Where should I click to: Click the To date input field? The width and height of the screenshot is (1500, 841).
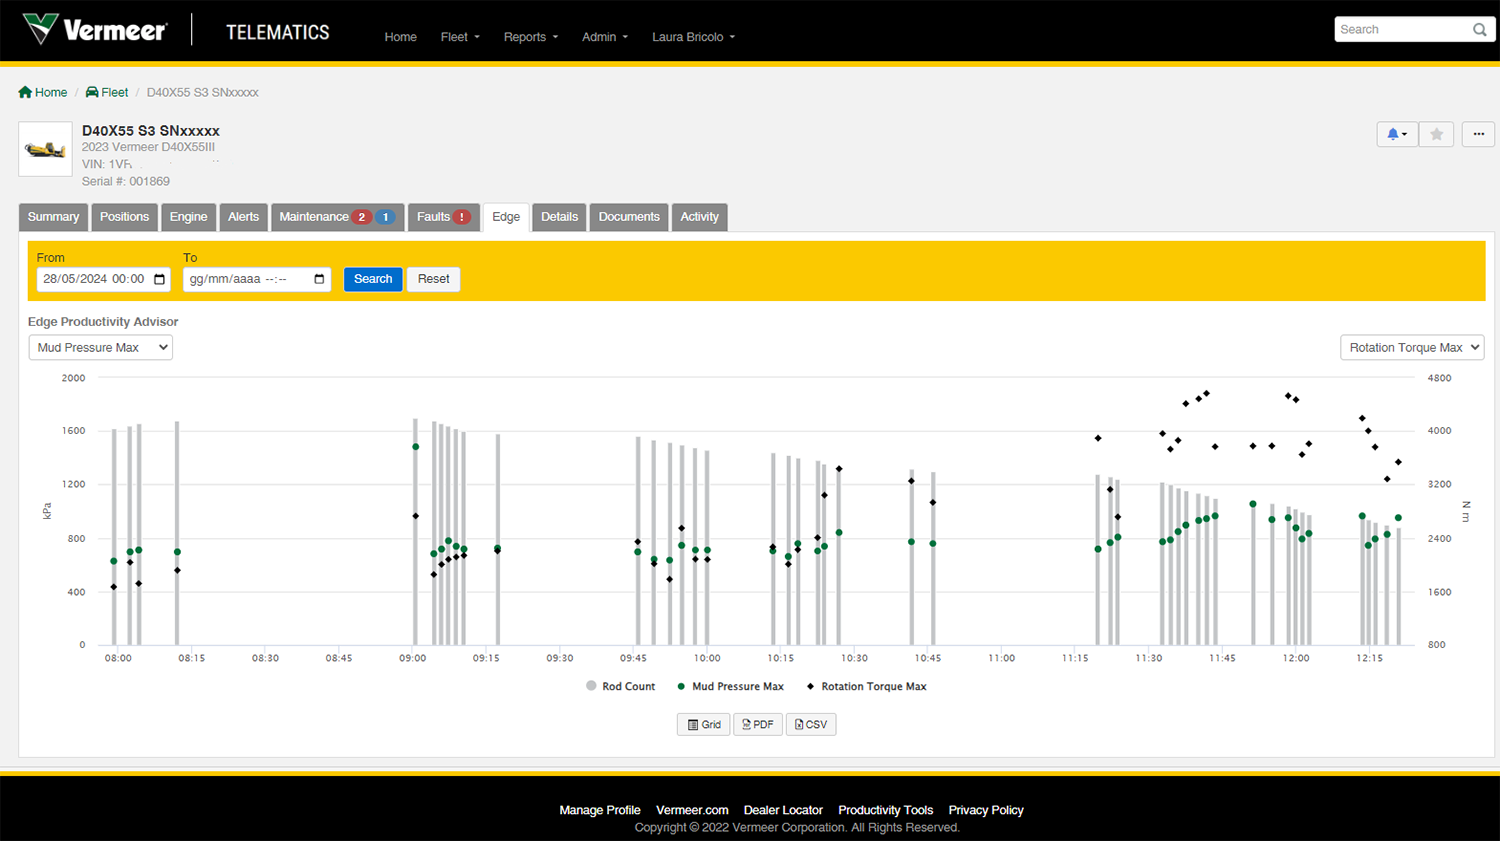[257, 279]
